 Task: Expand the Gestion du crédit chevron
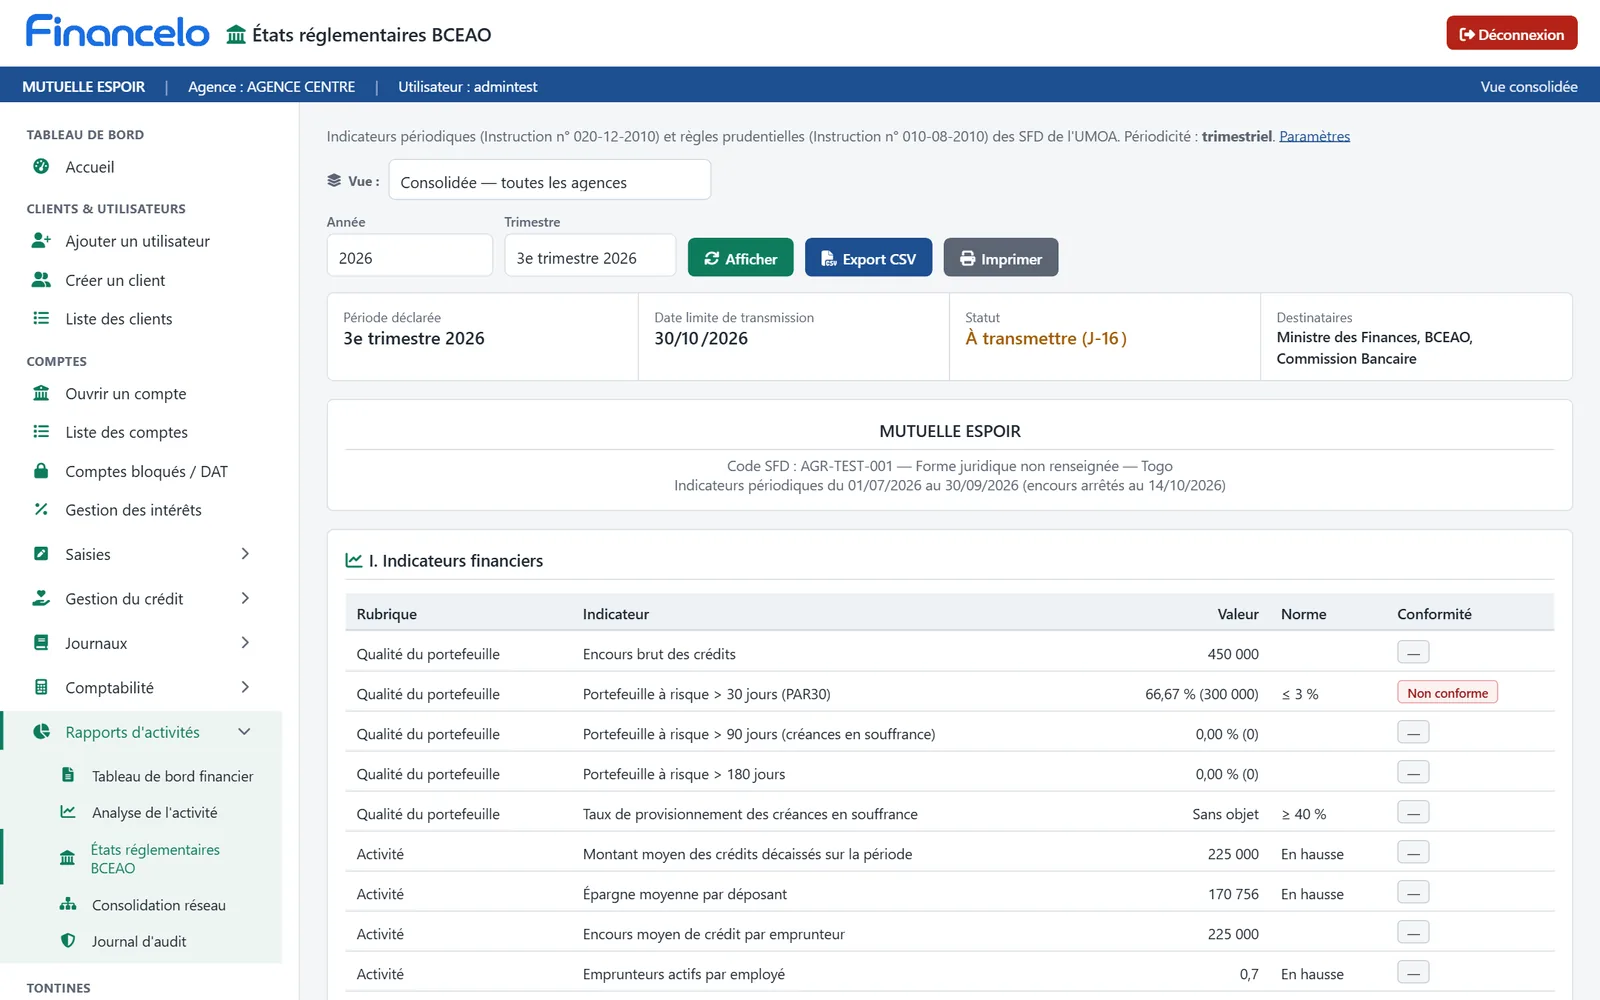coord(245,598)
